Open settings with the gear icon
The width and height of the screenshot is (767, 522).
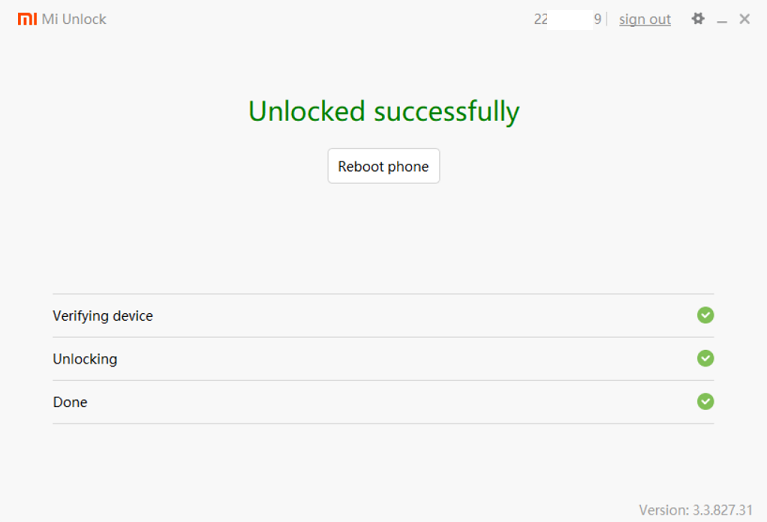pos(698,19)
